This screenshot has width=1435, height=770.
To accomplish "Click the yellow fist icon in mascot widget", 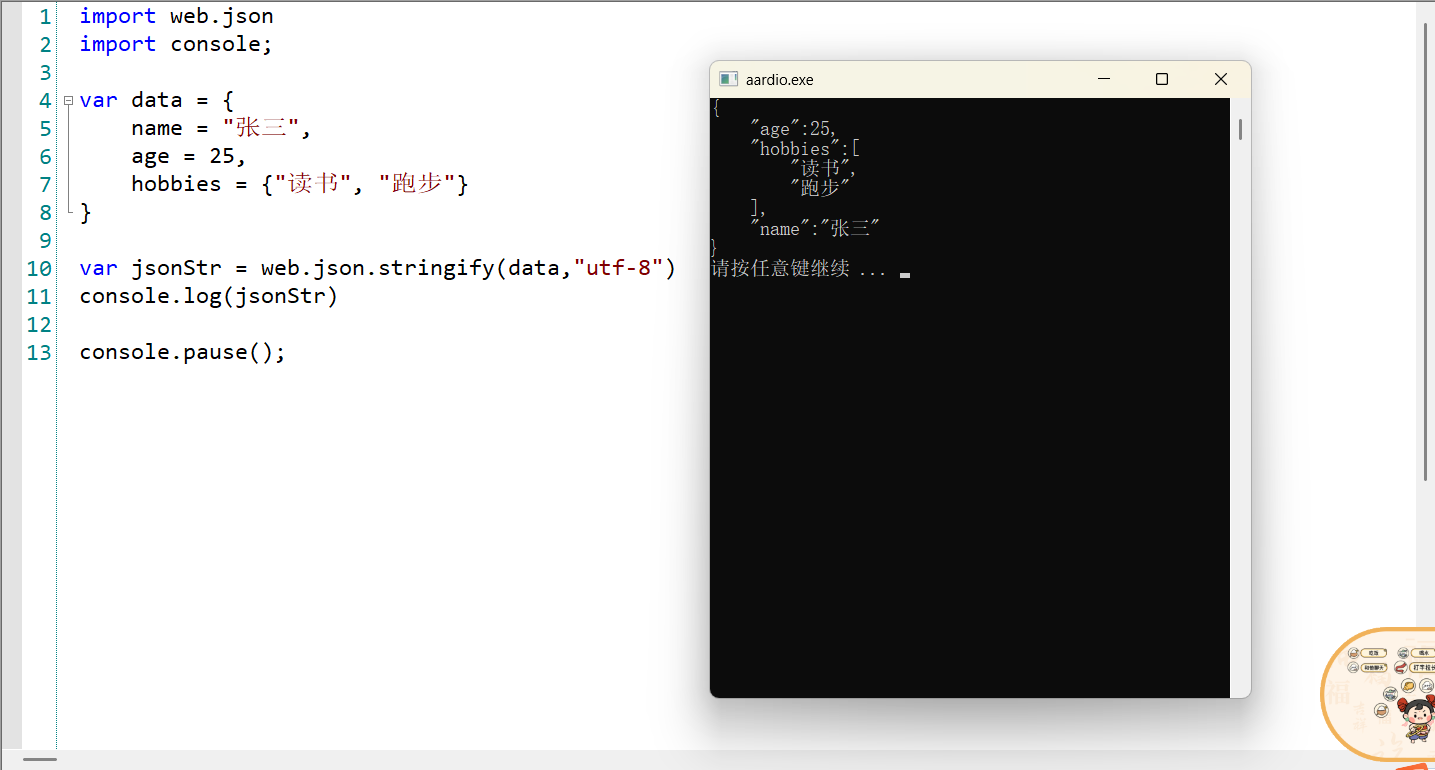I will (1408, 686).
